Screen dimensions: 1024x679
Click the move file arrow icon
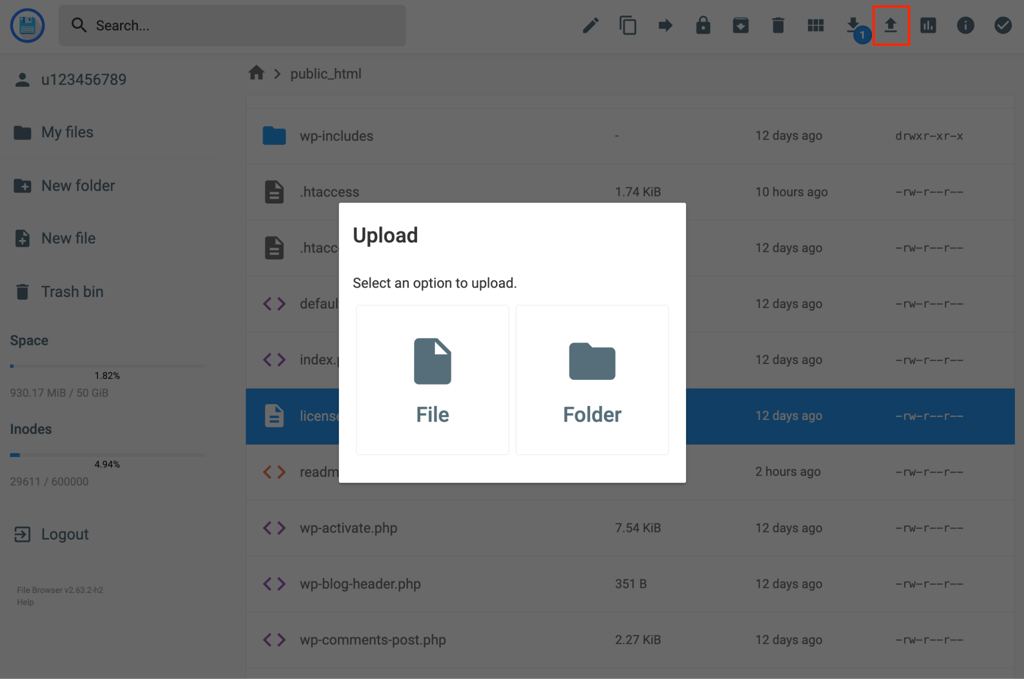click(x=665, y=25)
